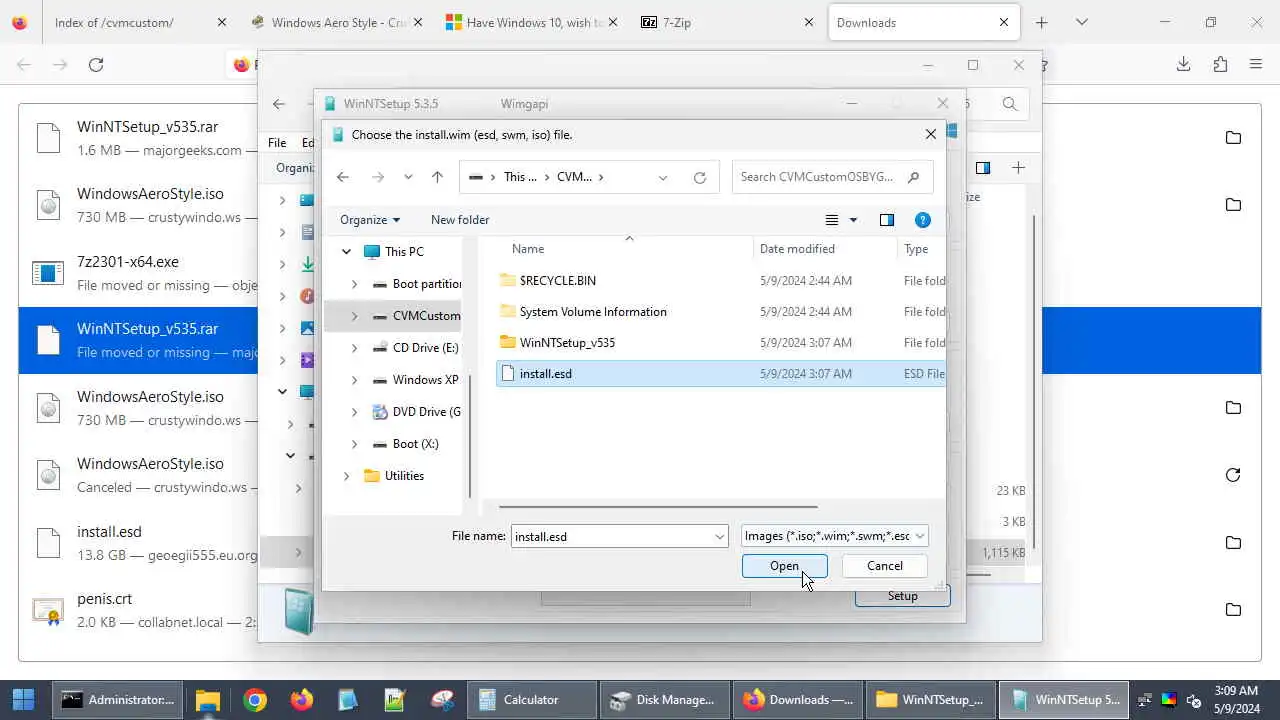
Task: Select Utilities in the navigation tree
Action: pyautogui.click(x=394, y=476)
